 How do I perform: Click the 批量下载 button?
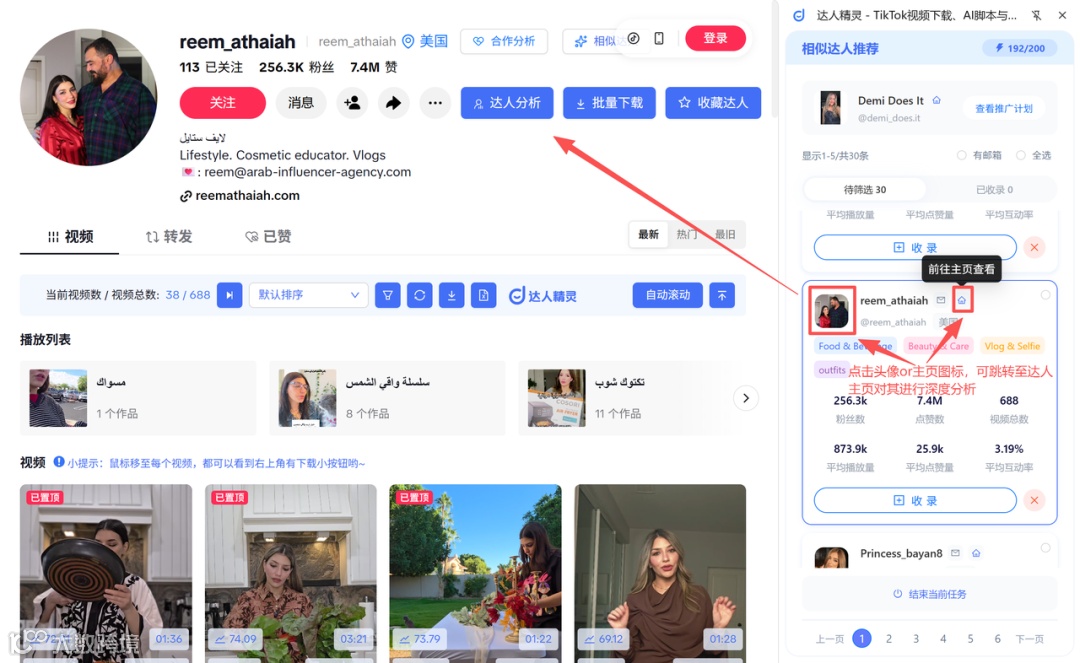(x=609, y=103)
